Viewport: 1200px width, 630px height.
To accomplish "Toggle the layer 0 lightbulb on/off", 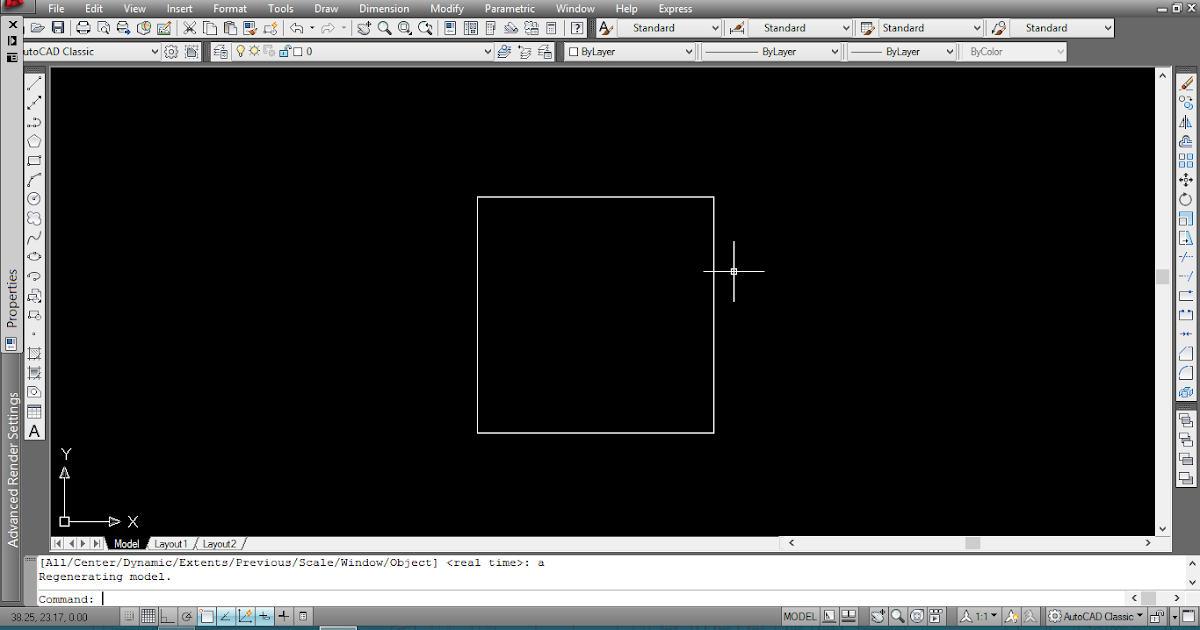I will [x=241, y=50].
